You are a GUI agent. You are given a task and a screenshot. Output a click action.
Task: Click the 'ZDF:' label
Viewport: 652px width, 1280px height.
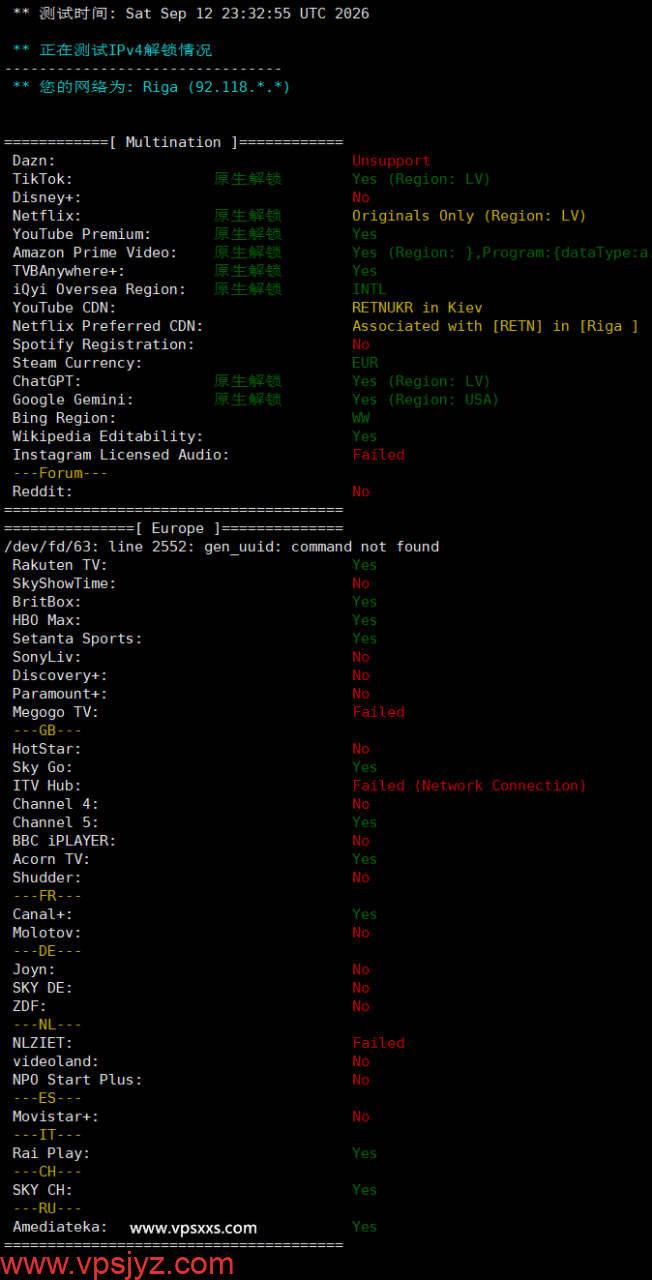tap(30, 1006)
